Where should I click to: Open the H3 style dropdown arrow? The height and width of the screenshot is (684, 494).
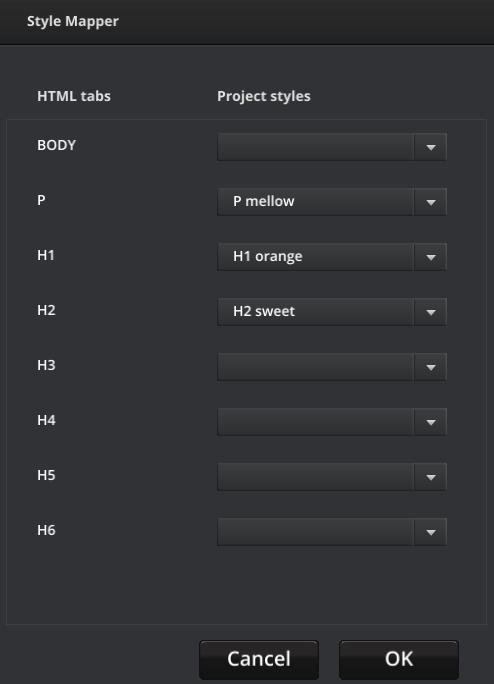(430, 367)
